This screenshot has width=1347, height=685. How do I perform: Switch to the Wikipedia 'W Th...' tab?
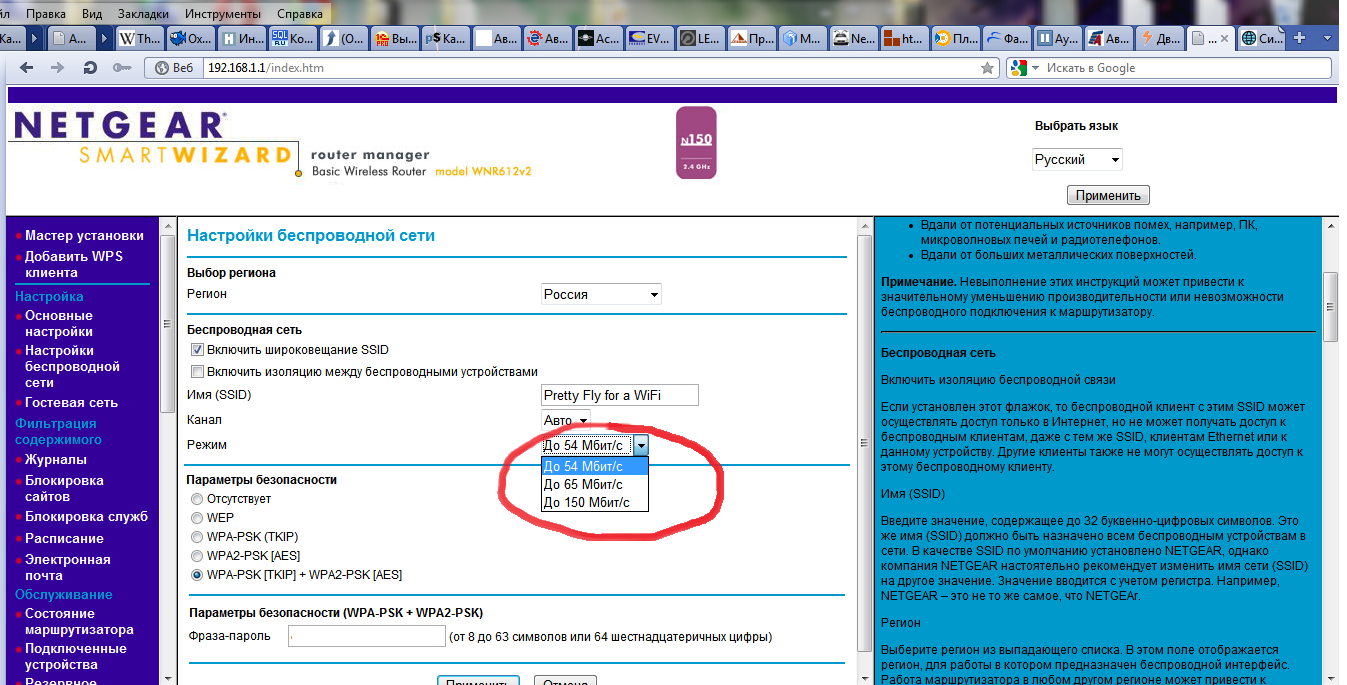140,39
